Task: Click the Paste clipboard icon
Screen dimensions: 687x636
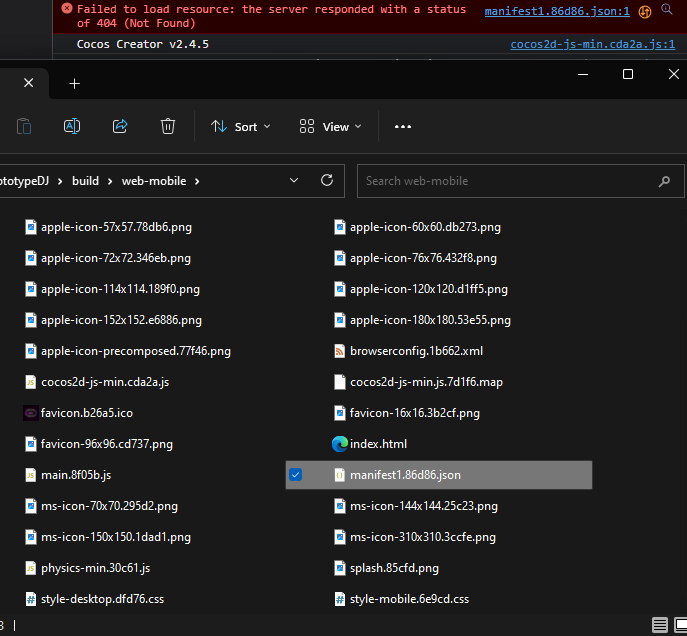Action: click(24, 126)
